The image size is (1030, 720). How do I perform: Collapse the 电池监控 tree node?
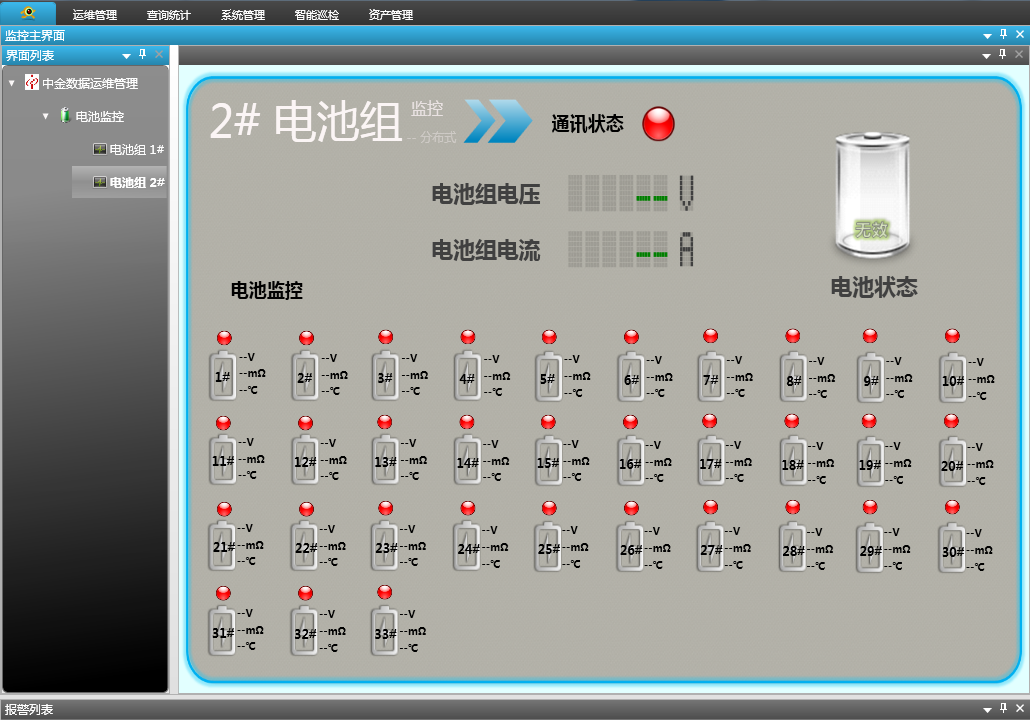click(x=47, y=115)
